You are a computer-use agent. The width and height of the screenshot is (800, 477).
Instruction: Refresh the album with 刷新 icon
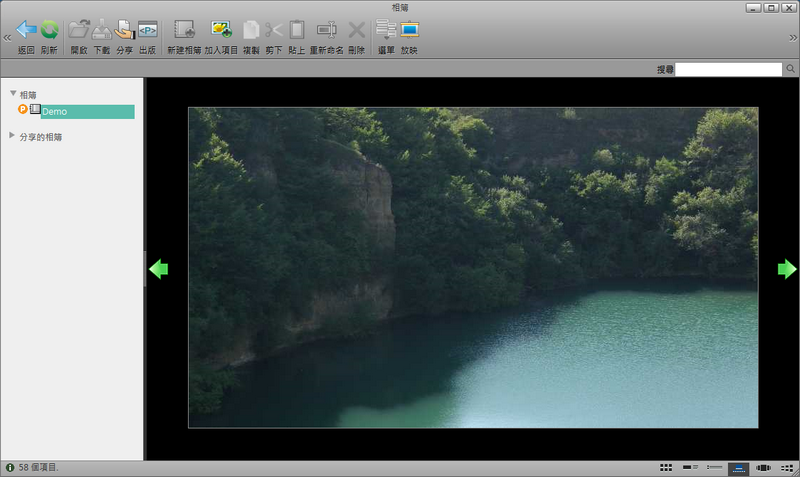[49, 31]
